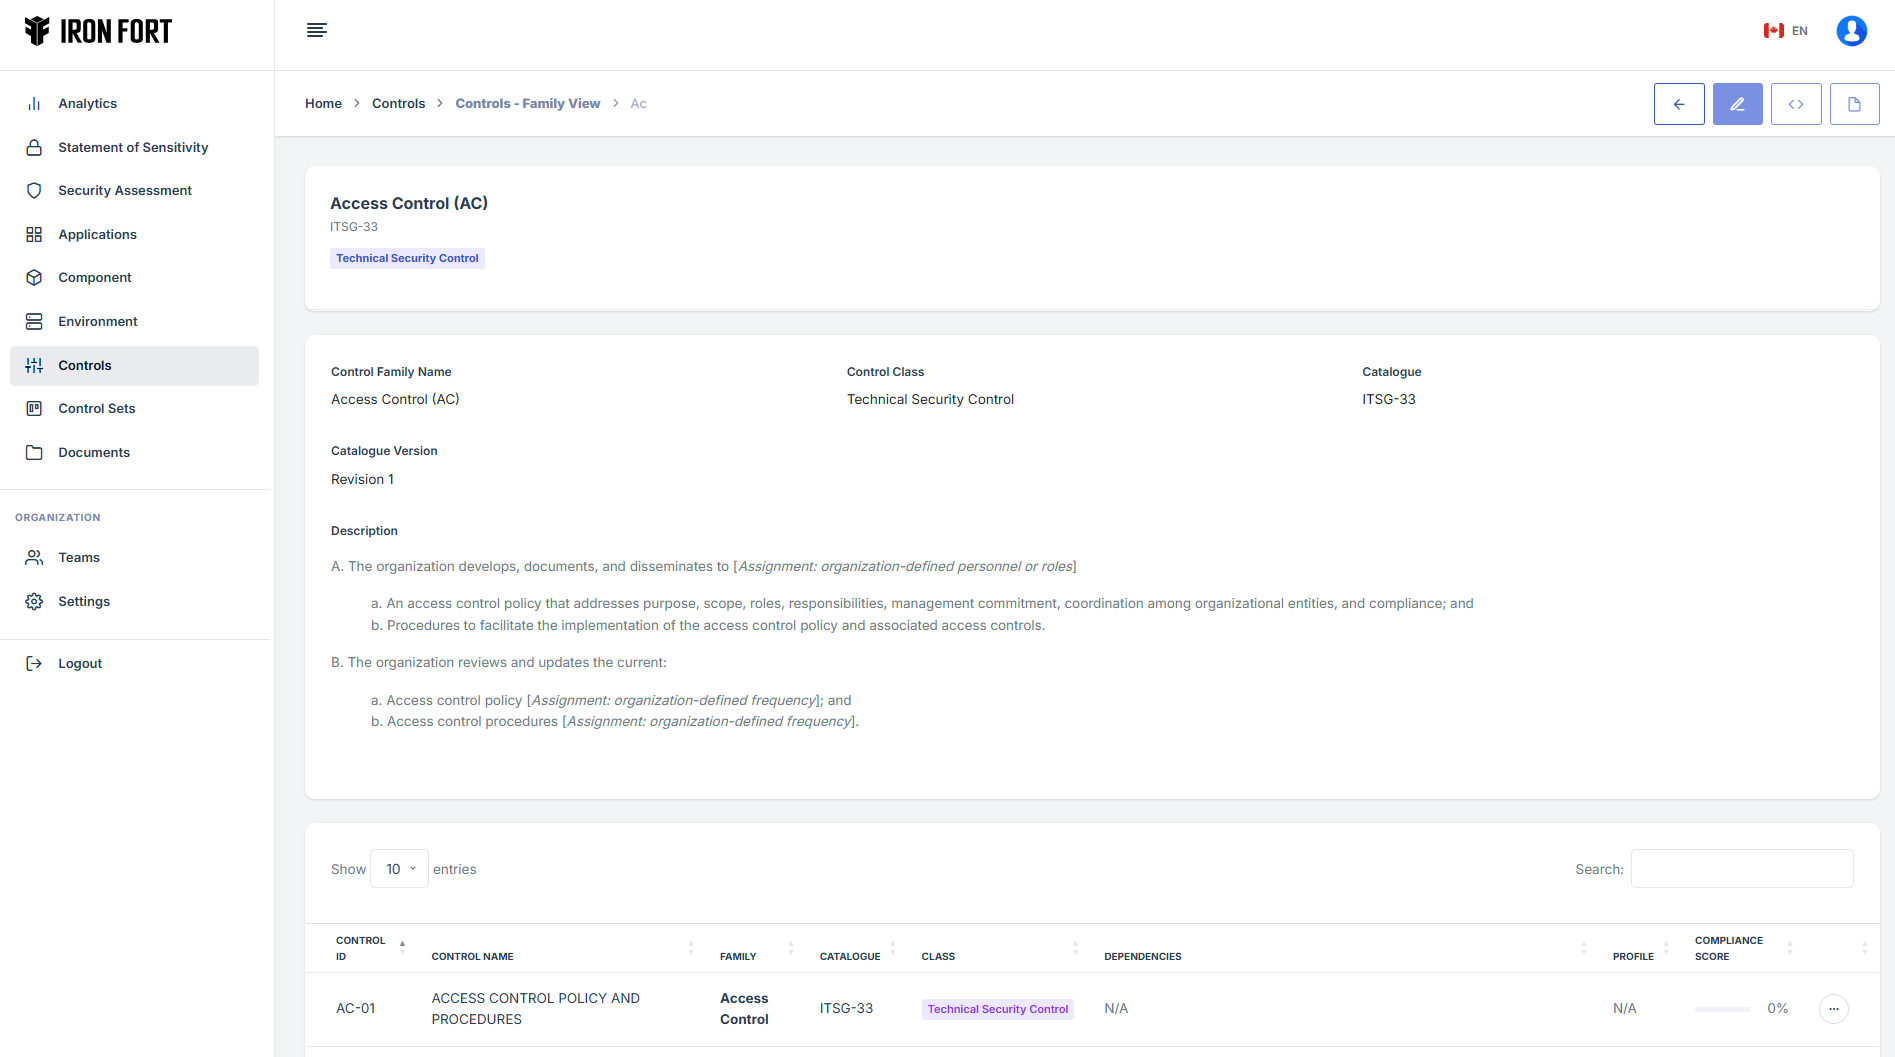Toggle the sidebar hamburger menu
Viewport: 1895px width, 1057px height.
317,30
